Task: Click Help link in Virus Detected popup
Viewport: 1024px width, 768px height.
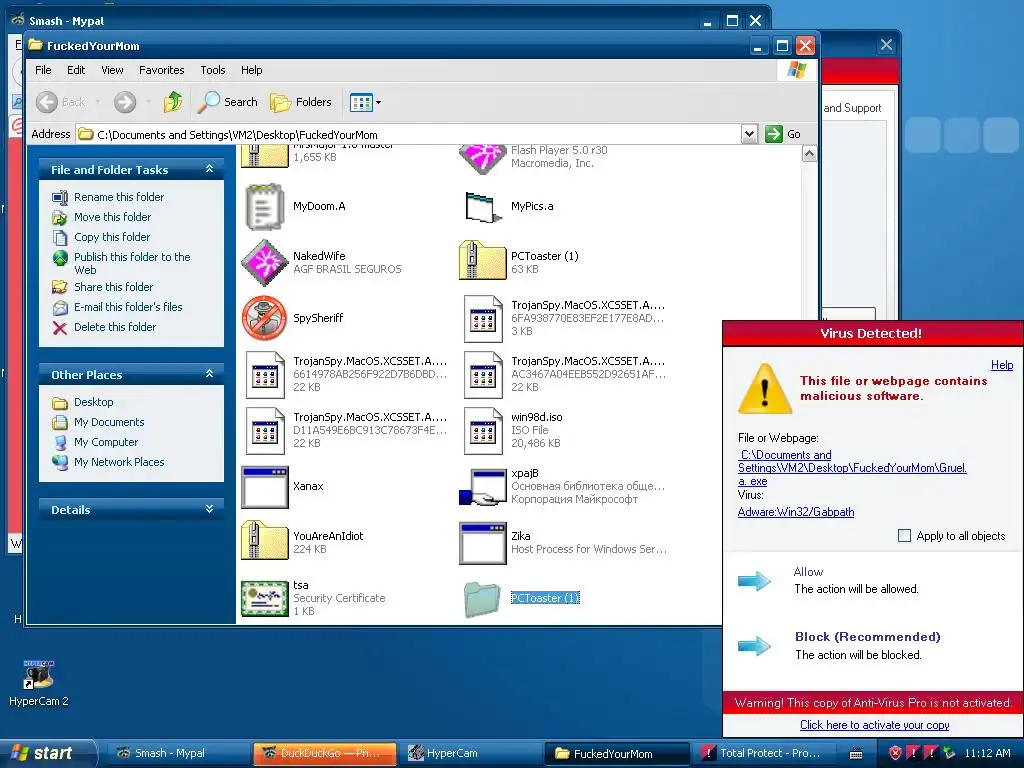Action: click(1002, 365)
